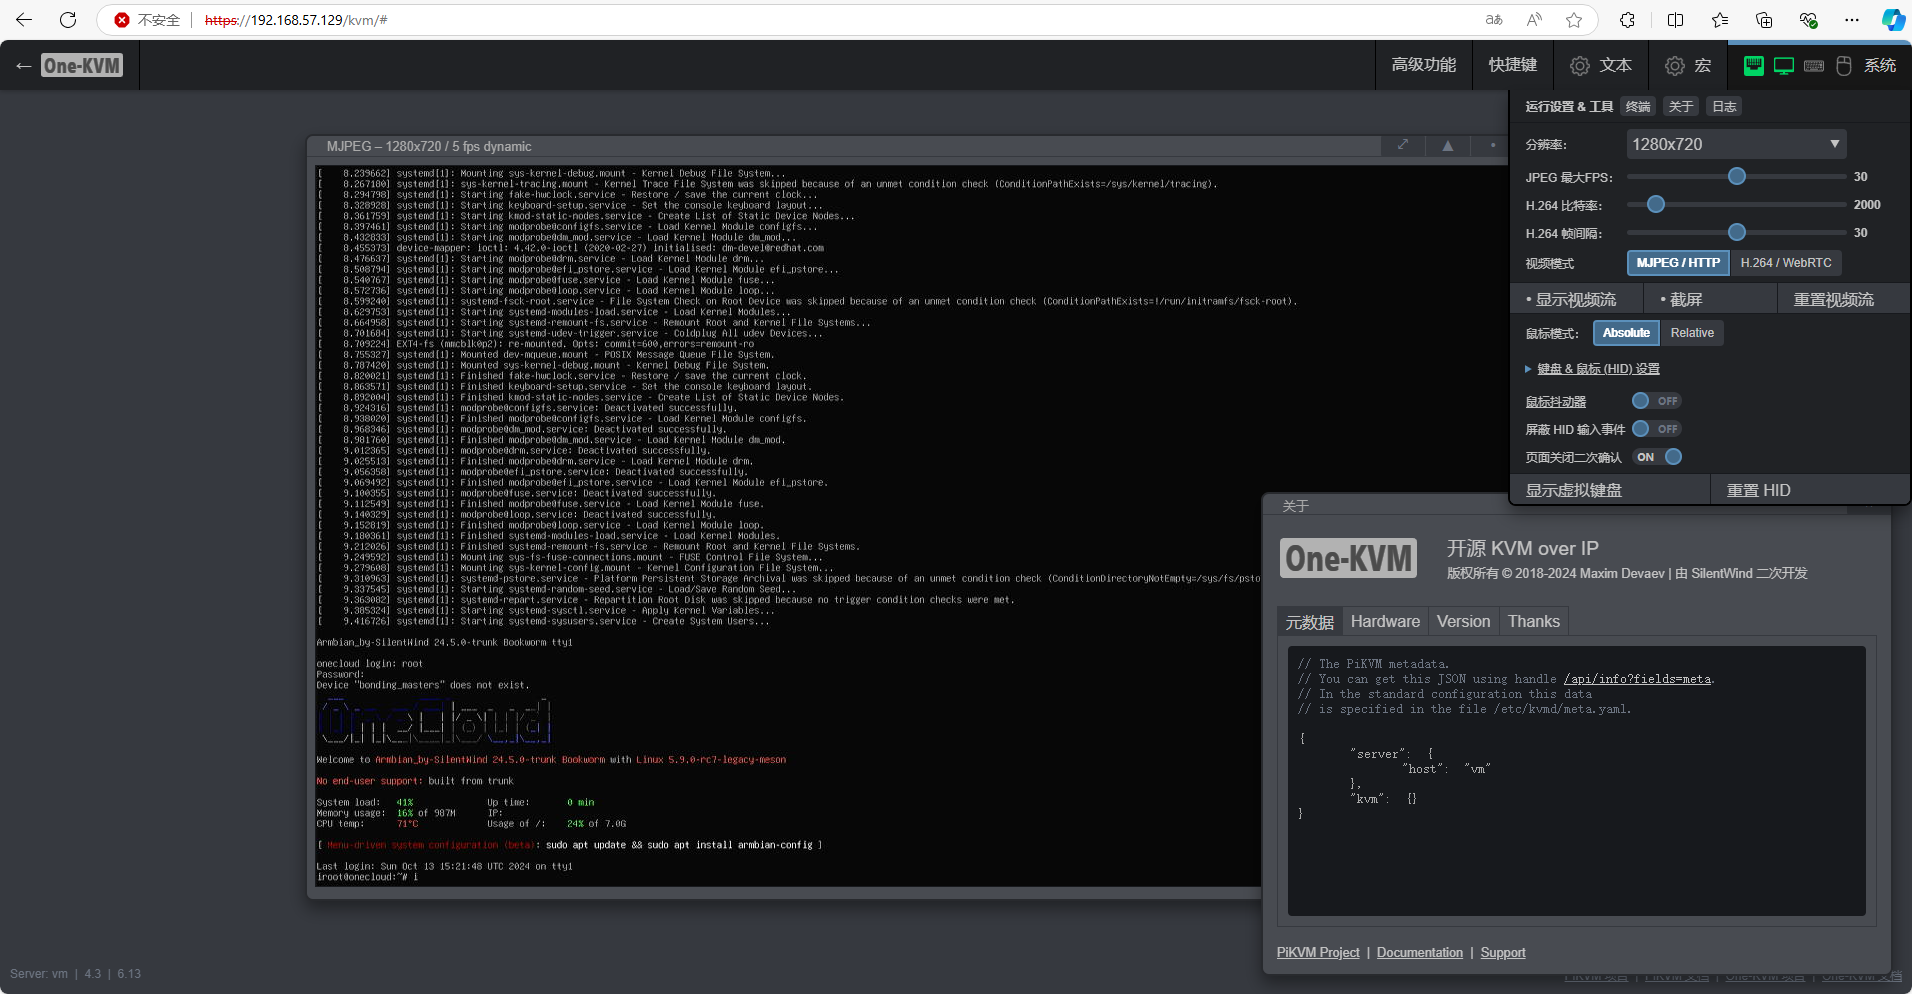
Task: Toggle the 屏蔽 HID 输入事件 switch
Action: (1655, 429)
